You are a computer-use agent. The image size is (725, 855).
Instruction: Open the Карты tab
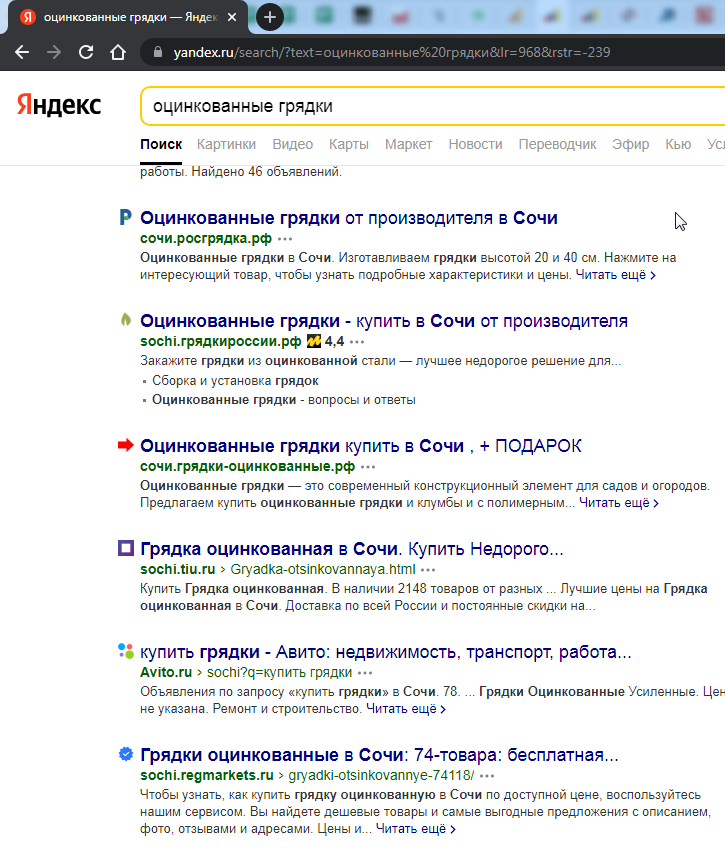[349, 144]
